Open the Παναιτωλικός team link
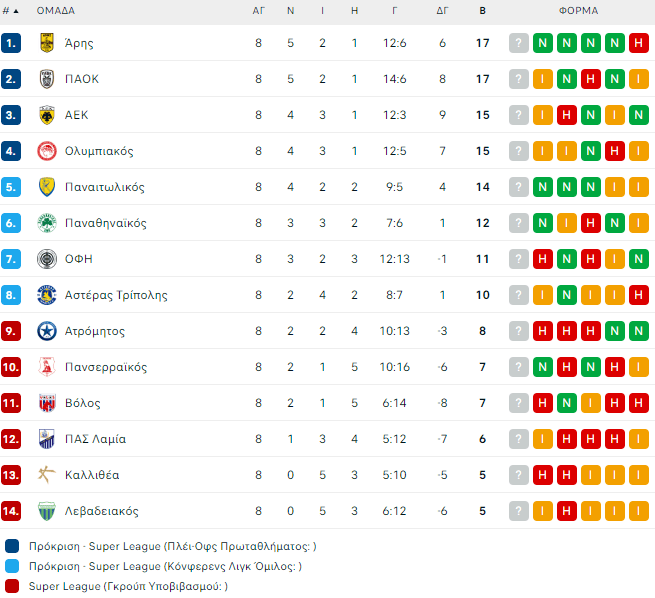The image size is (655, 598). click(105, 187)
